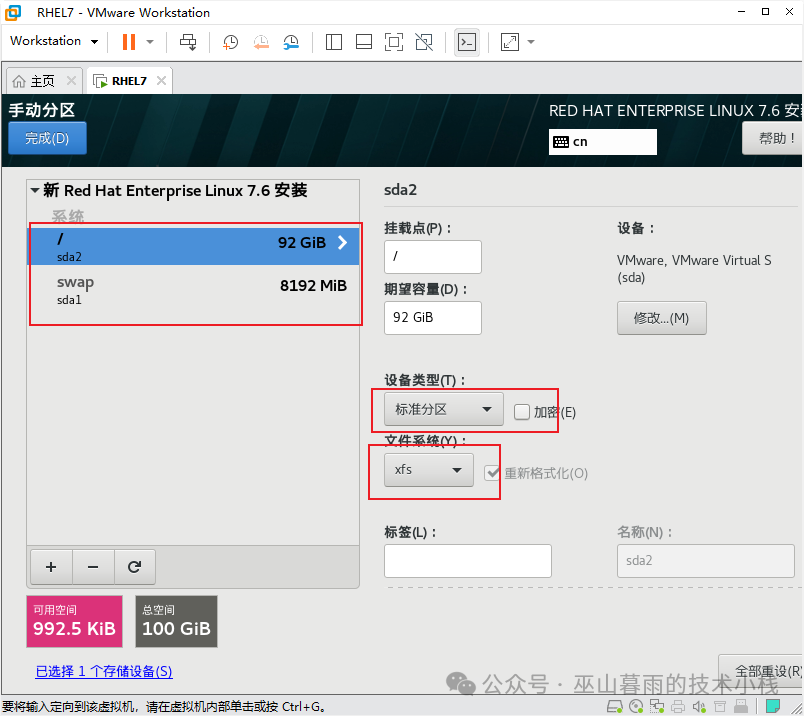Collapse the 新 Red Hat Enterprise Linux 7.6 安装 tree
This screenshot has height=716, width=804.
[35, 190]
